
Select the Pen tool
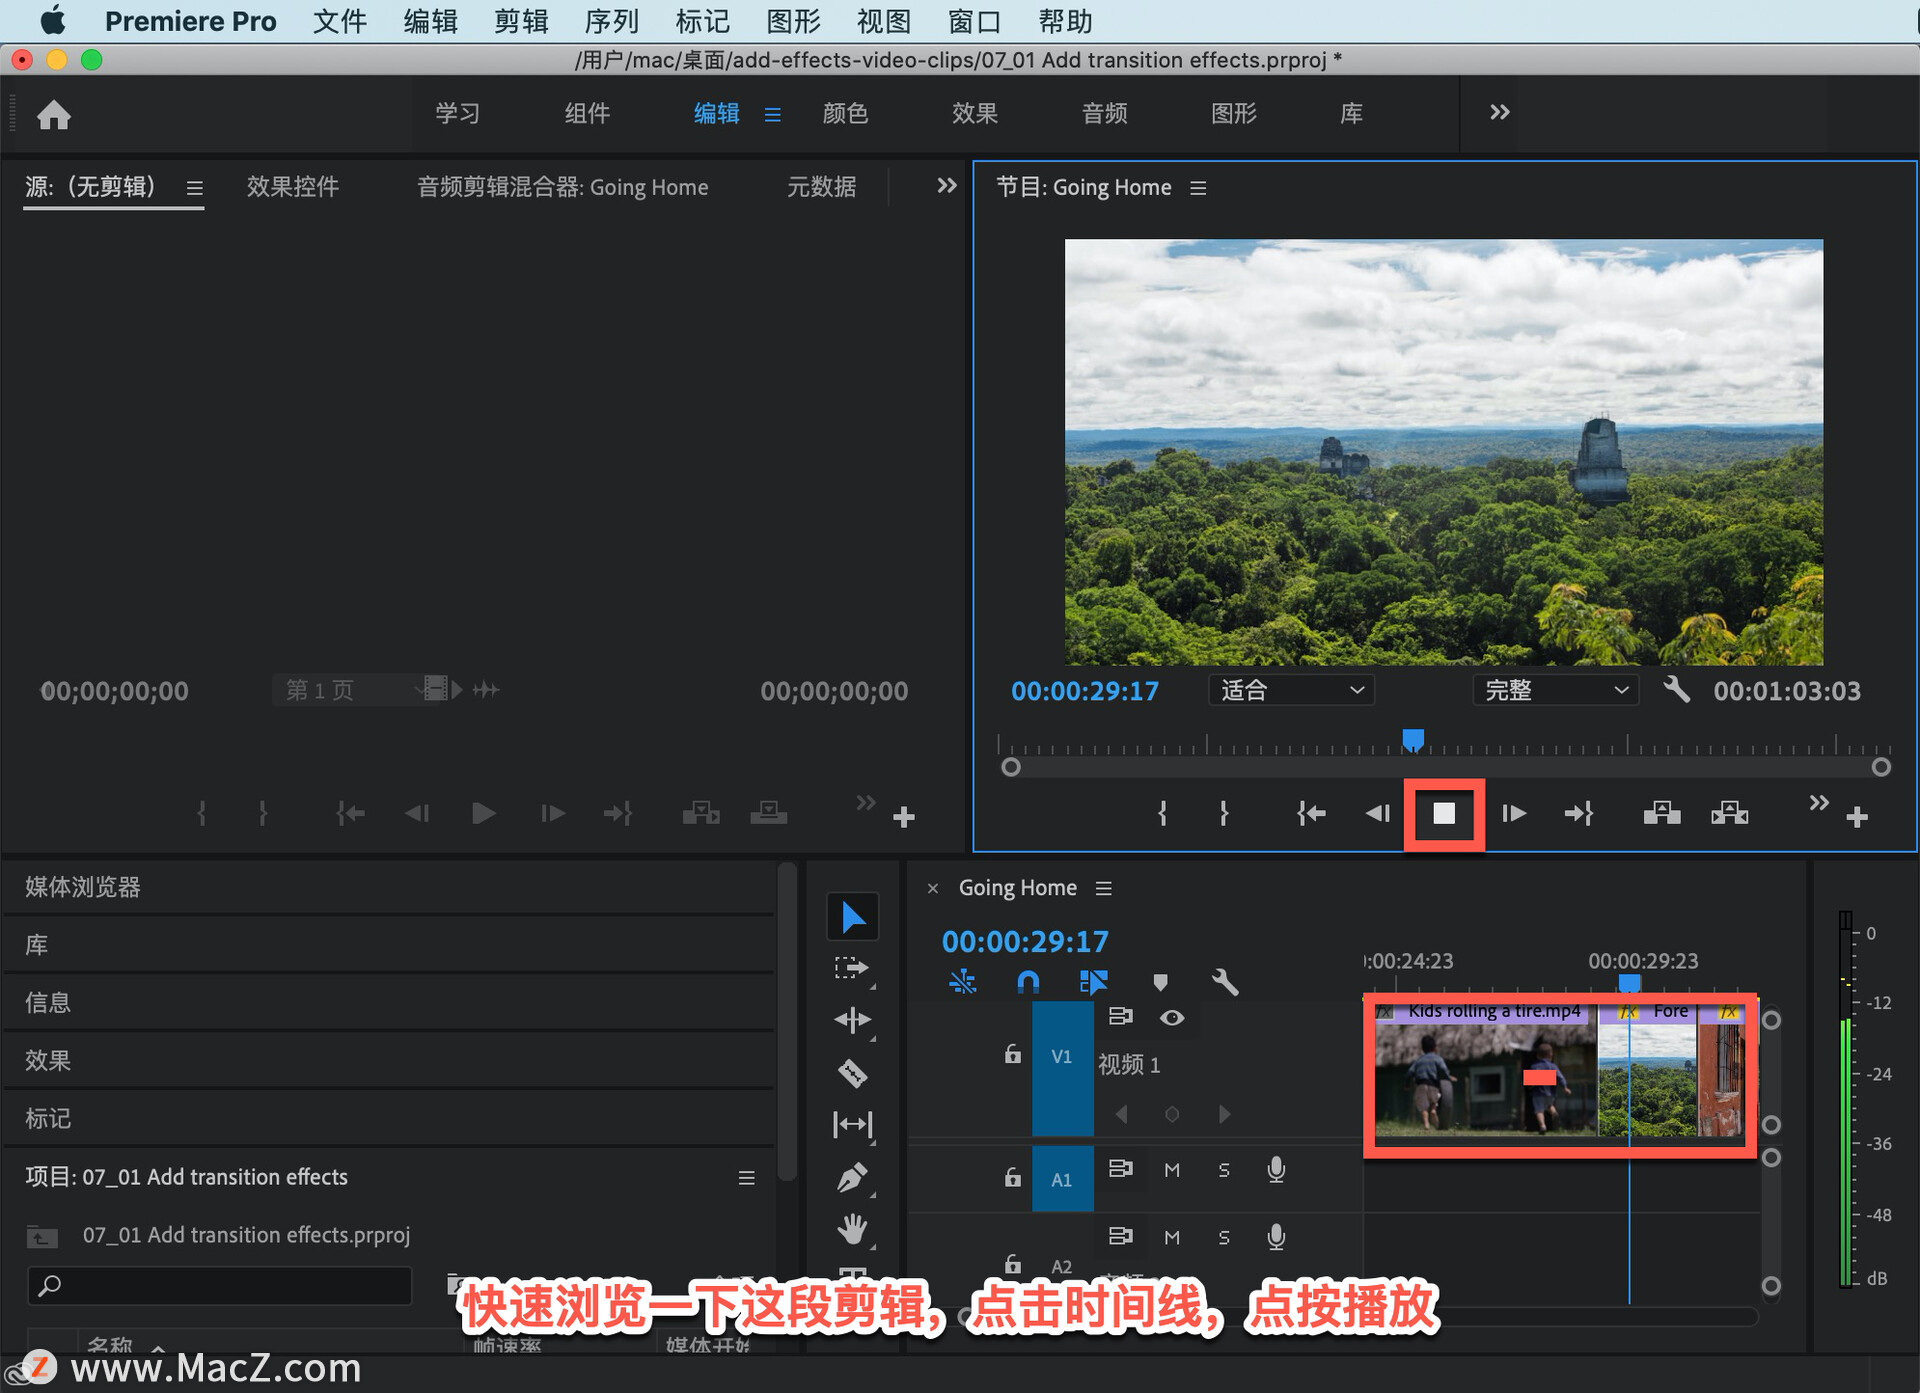coord(852,1178)
